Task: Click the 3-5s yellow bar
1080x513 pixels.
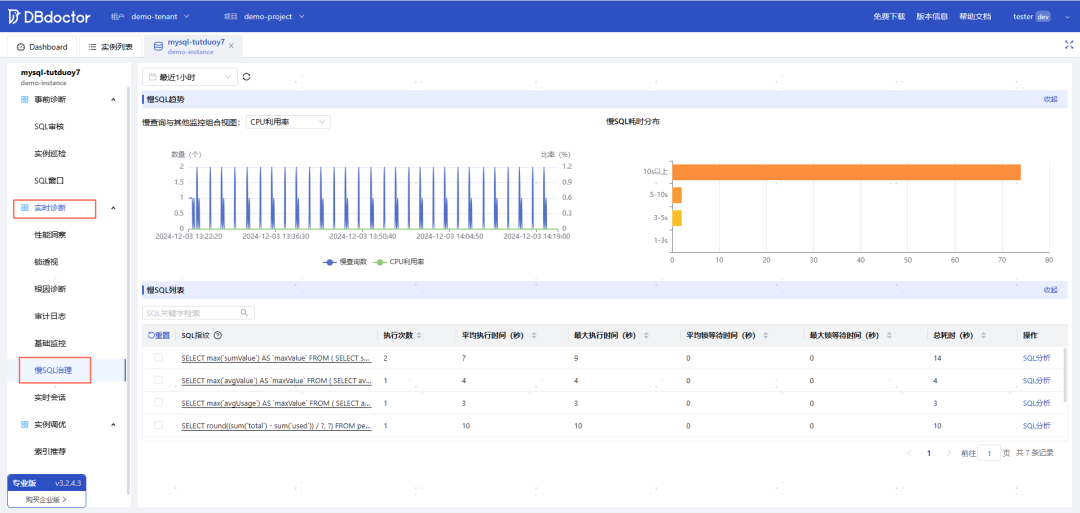Action: [677, 218]
